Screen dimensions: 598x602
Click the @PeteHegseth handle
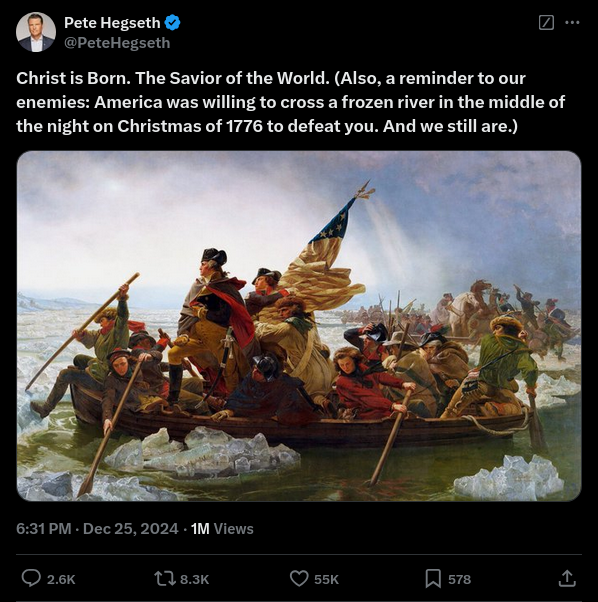pos(117,43)
